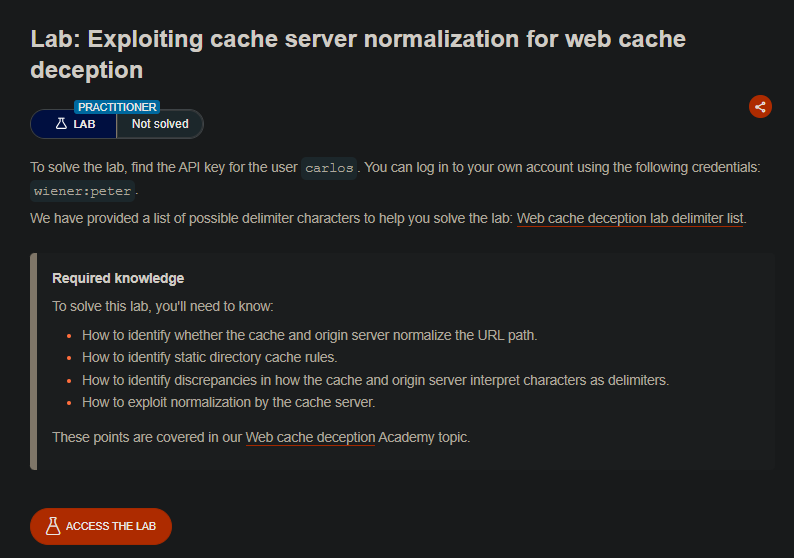
Task: Click the lab title heading
Action: 358,54
